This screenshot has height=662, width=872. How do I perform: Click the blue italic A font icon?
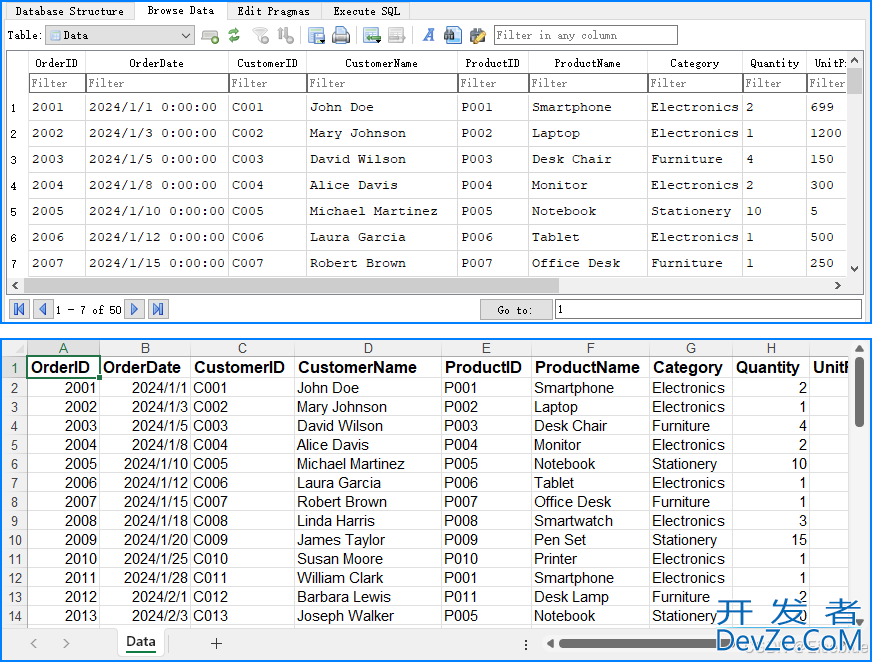[x=428, y=36]
